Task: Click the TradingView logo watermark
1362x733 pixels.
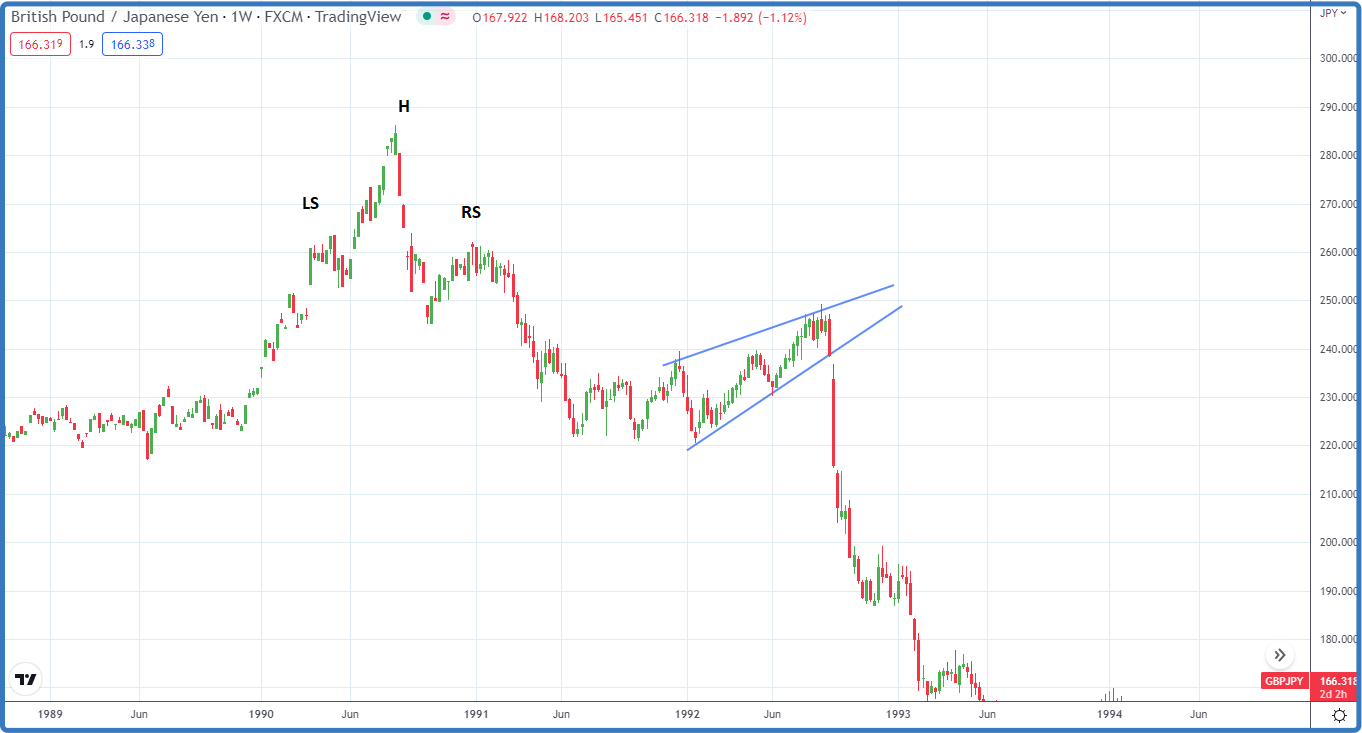Action: (x=27, y=679)
